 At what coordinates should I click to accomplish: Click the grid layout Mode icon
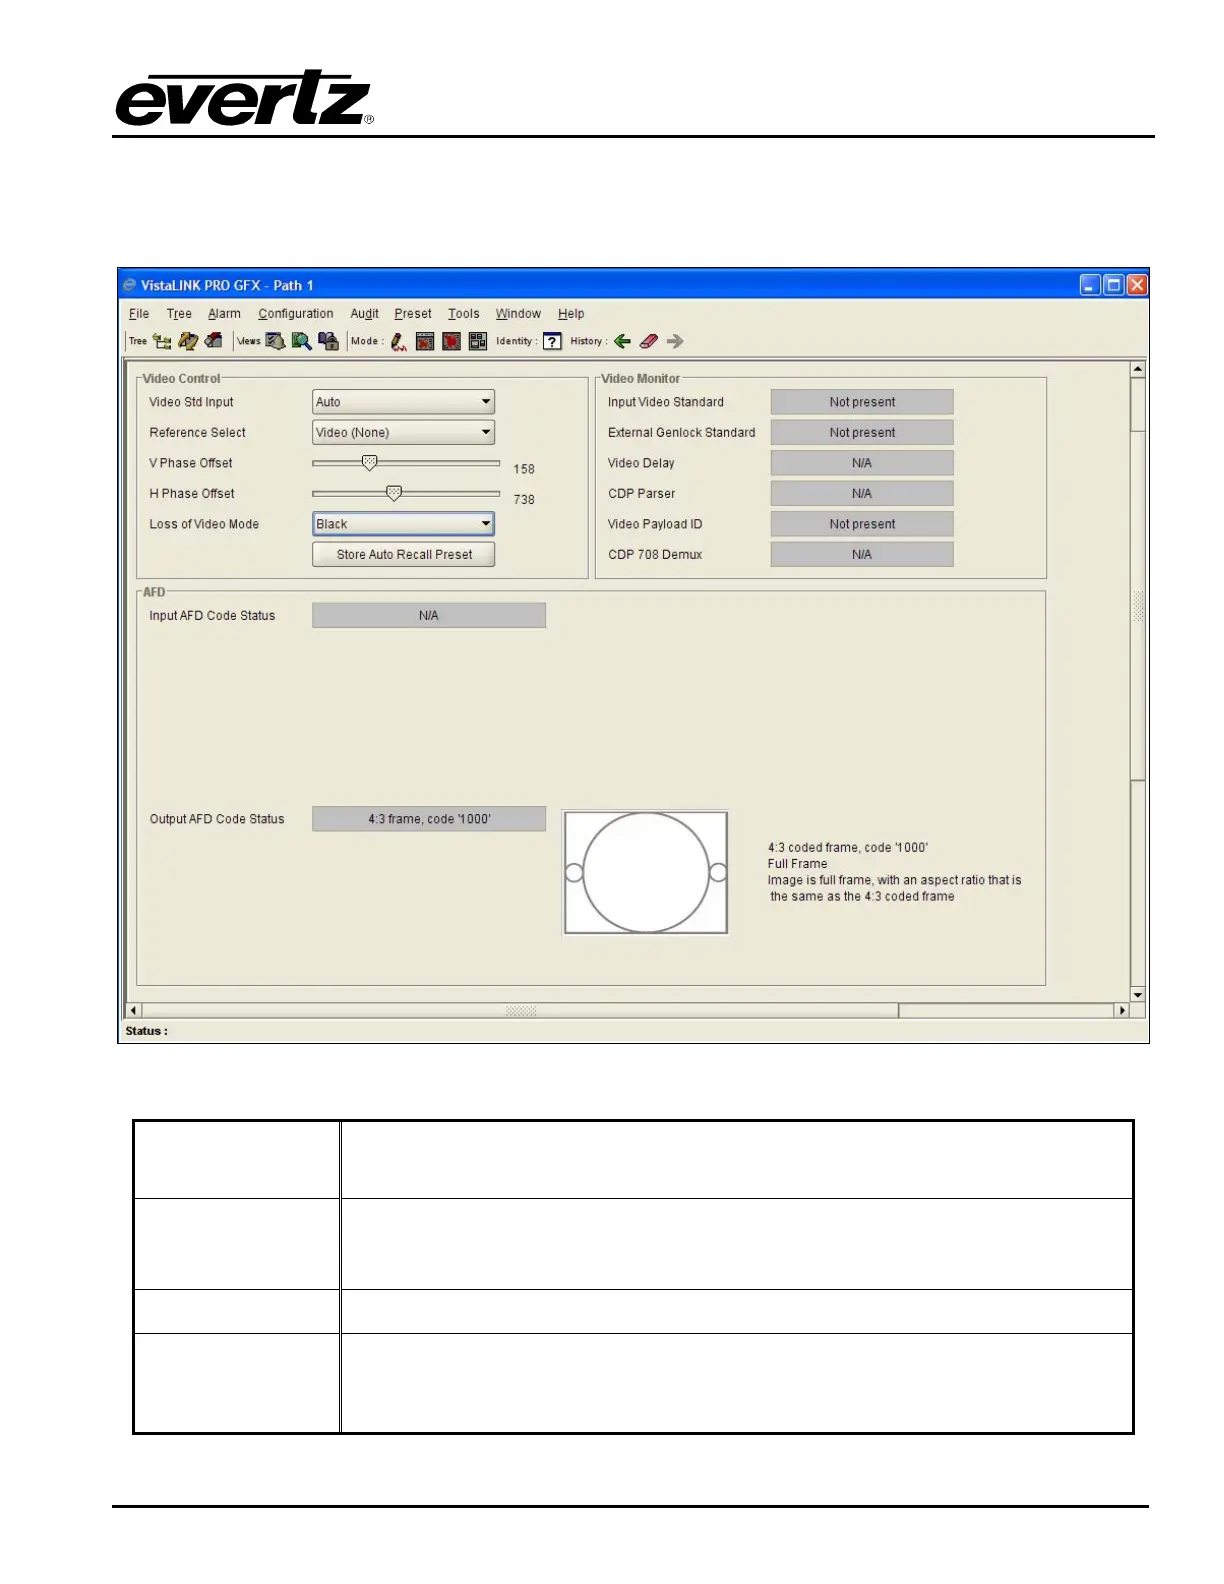coord(478,341)
